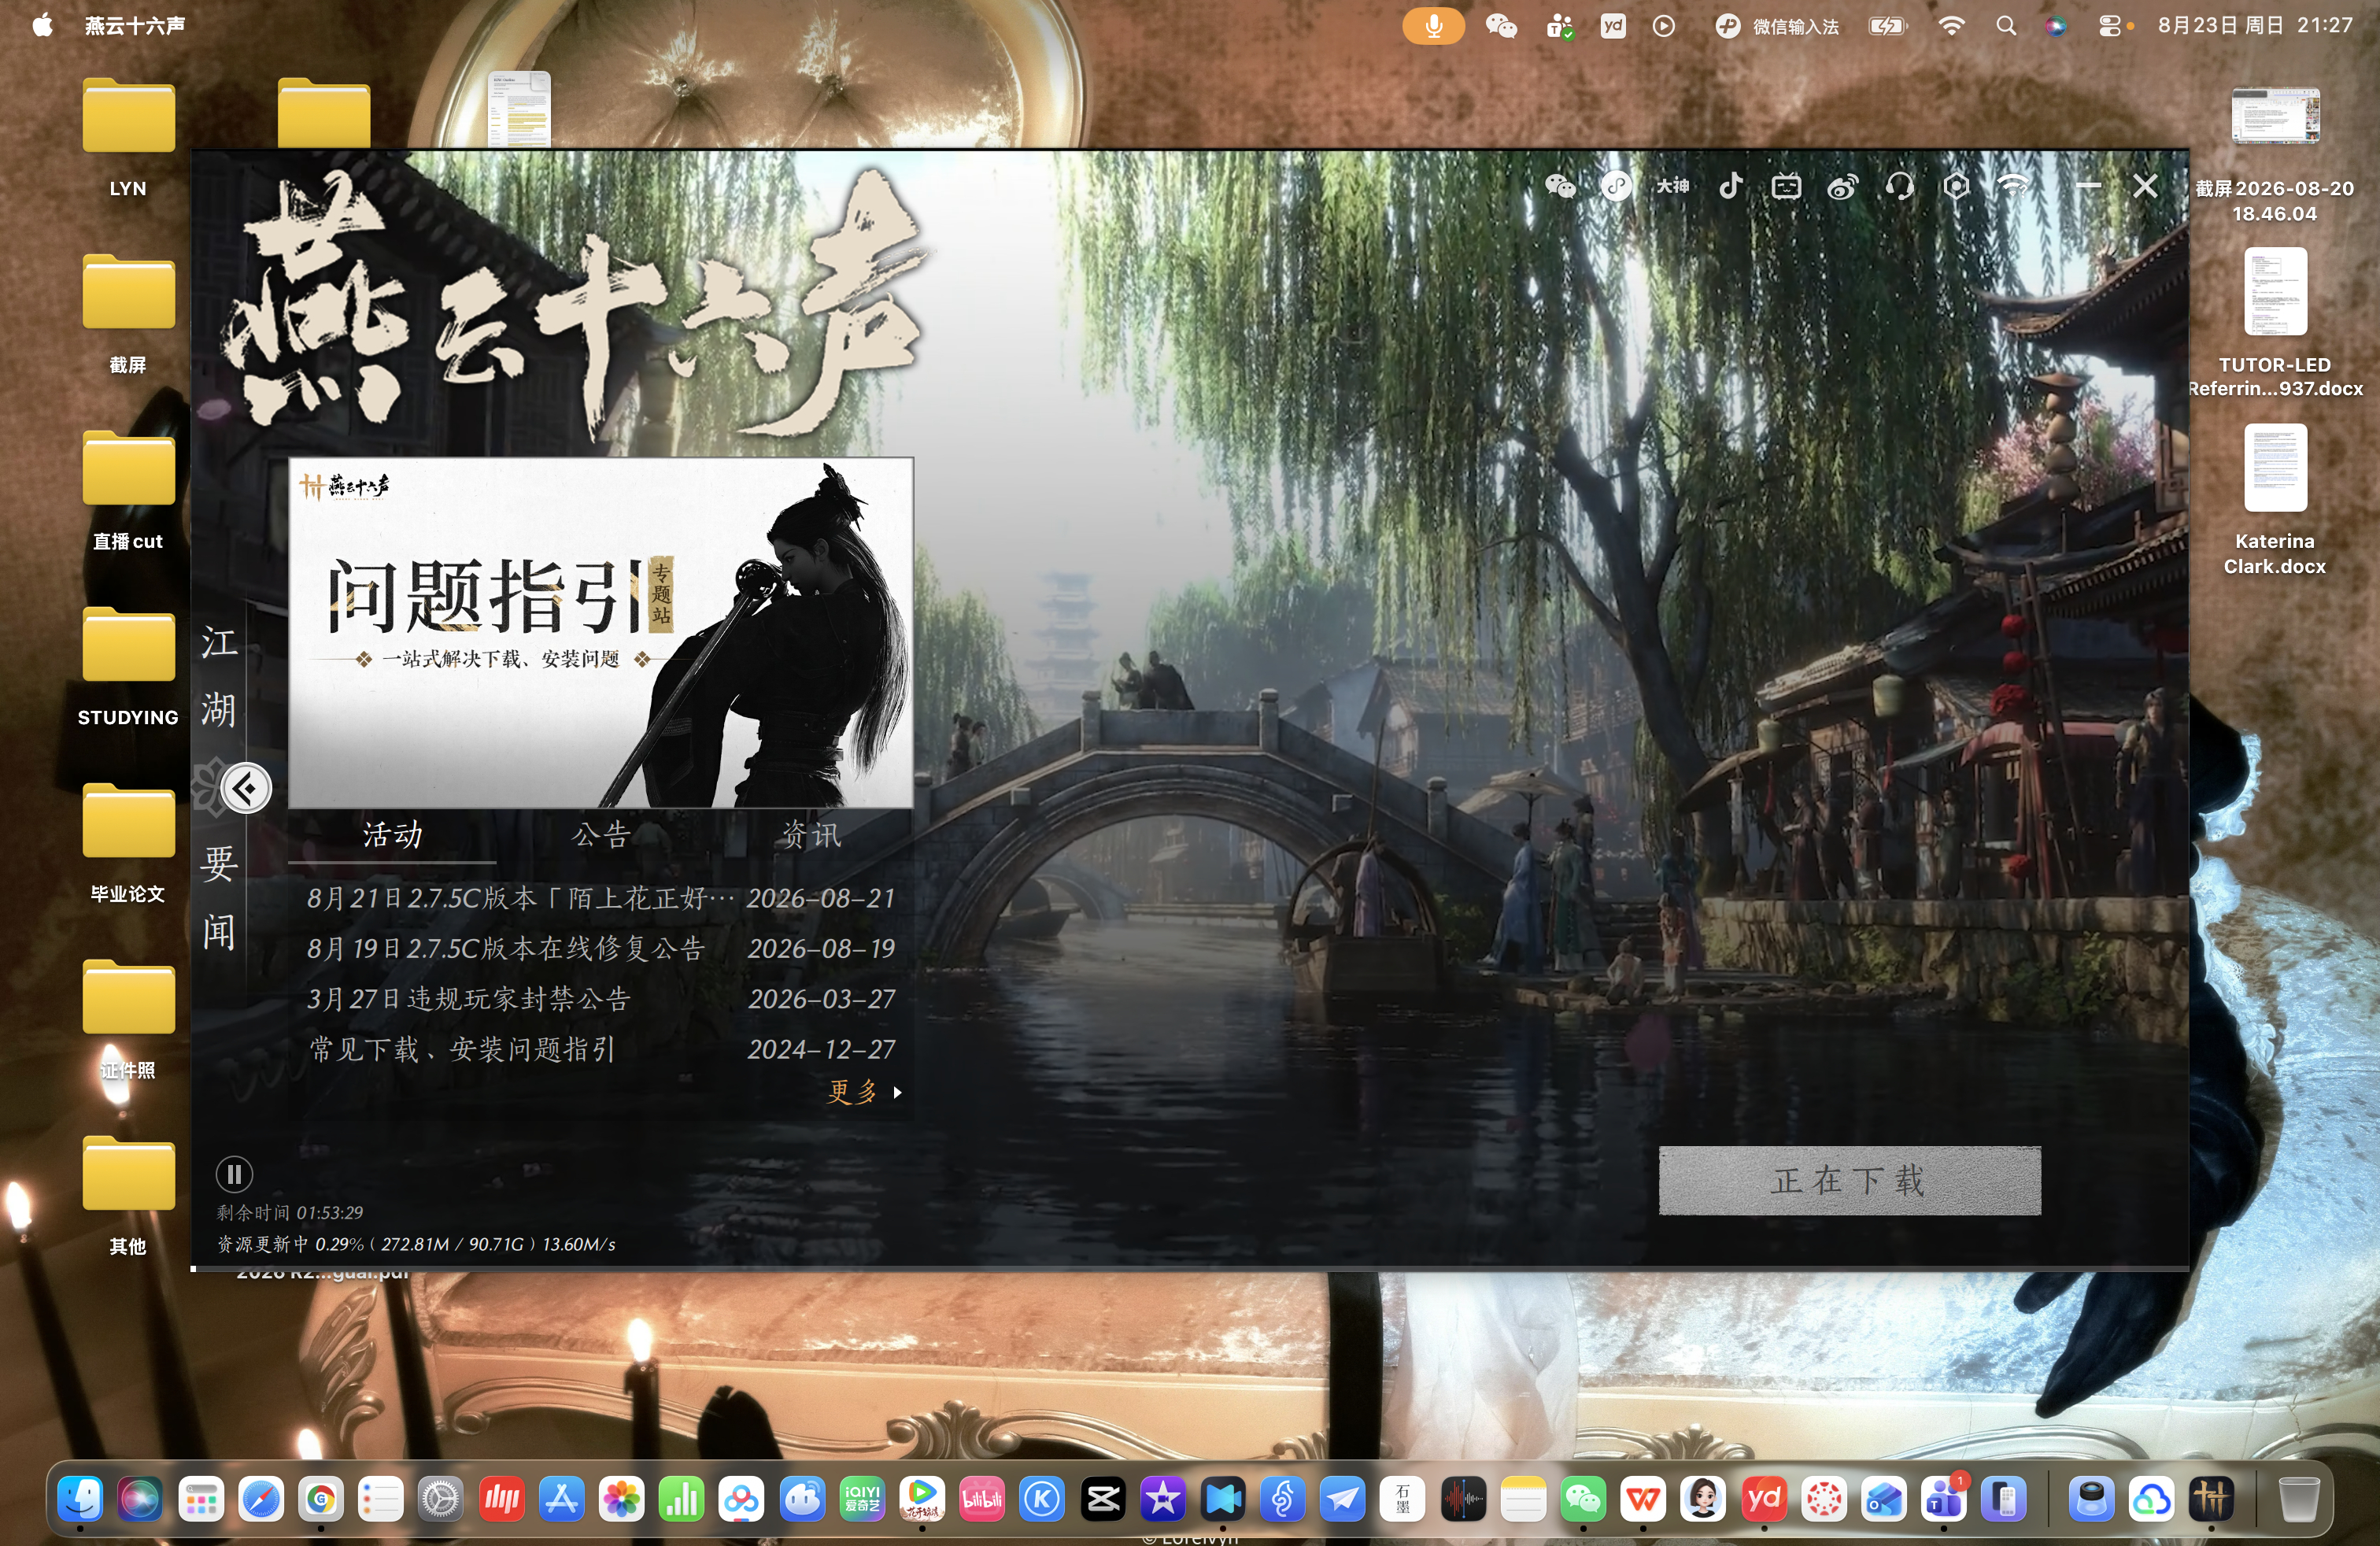Open the STUDYING folder on desktop
The height and width of the screenshot is (1546, 2380).
tap(128, 666)
